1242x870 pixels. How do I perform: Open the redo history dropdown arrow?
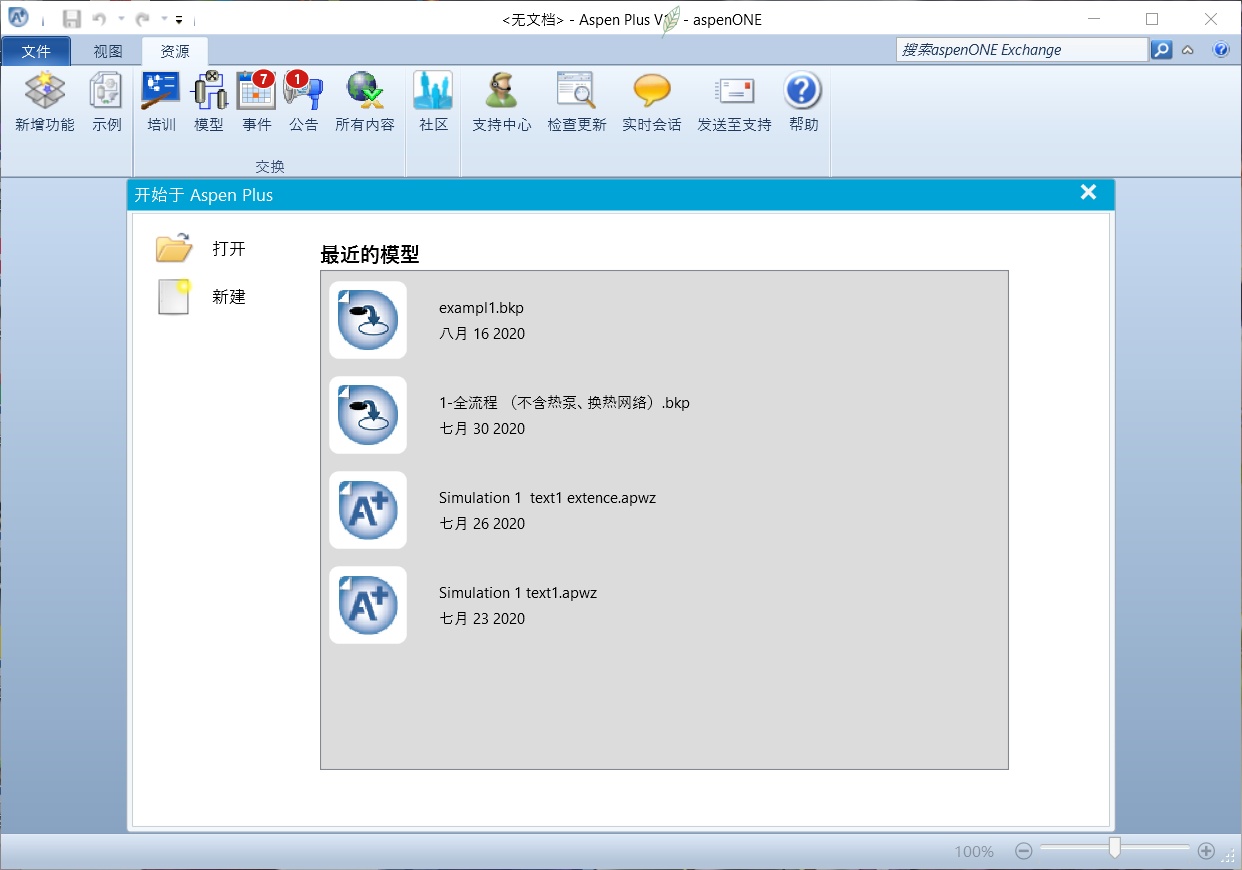tap(163, 19)
